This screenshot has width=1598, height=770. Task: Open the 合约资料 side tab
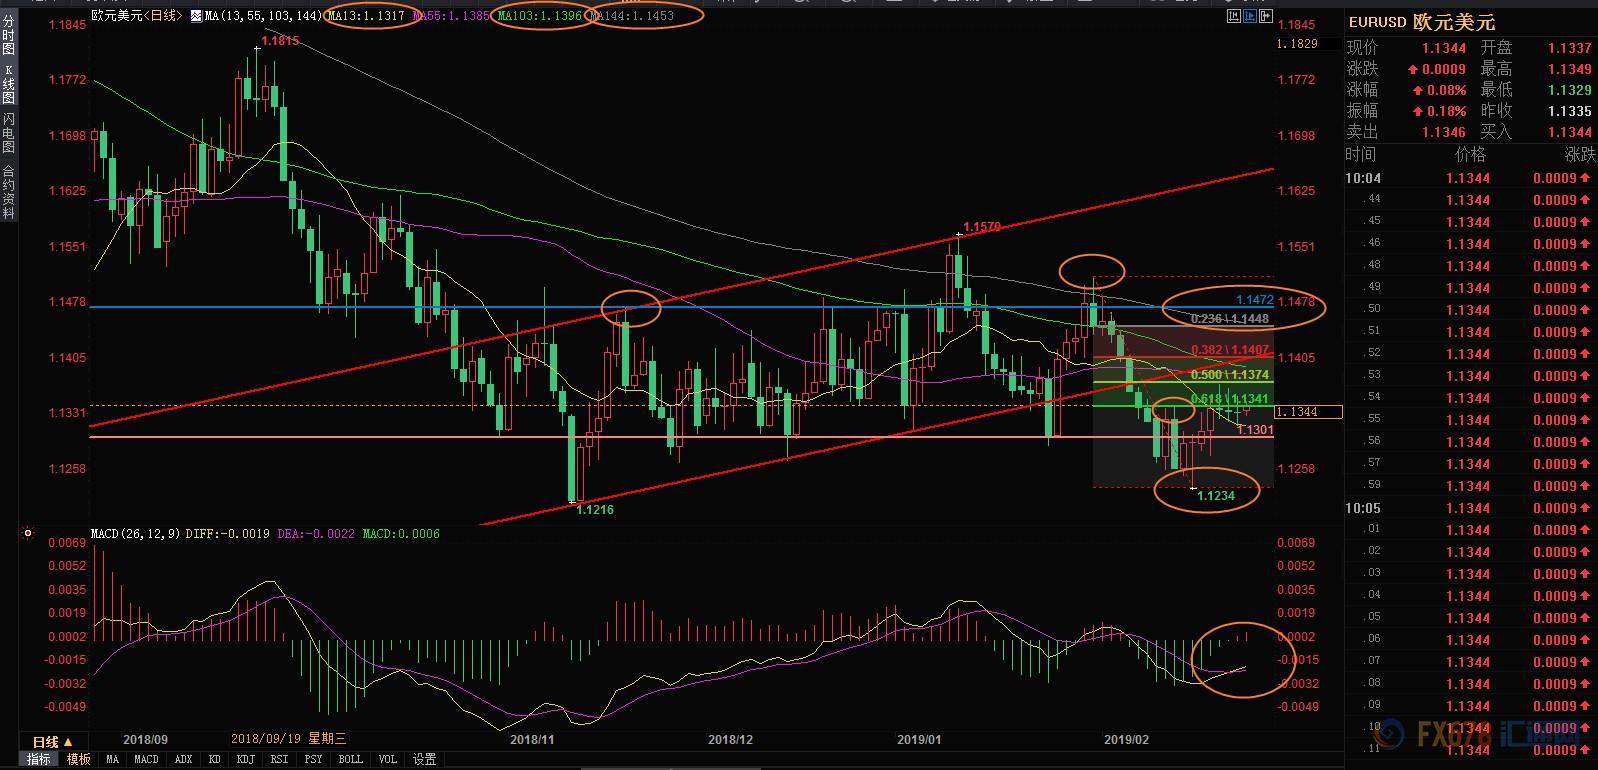click(8, 191)
